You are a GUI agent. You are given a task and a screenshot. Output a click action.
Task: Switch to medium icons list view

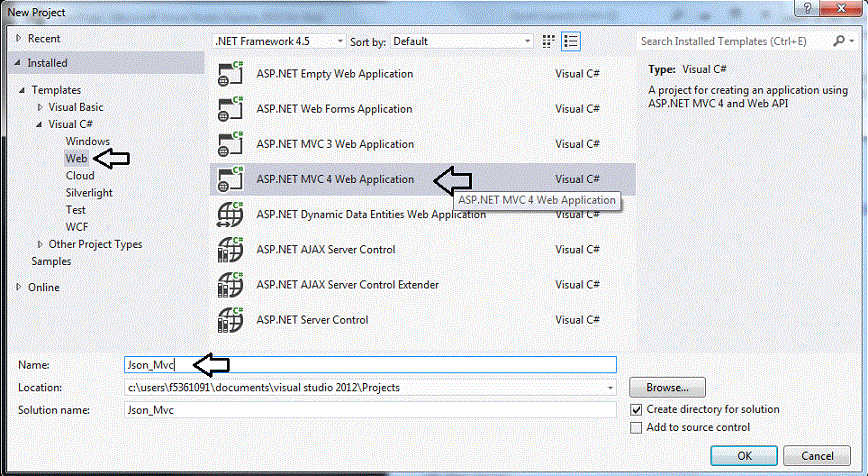pyautogui.click(x=571, y=42)
